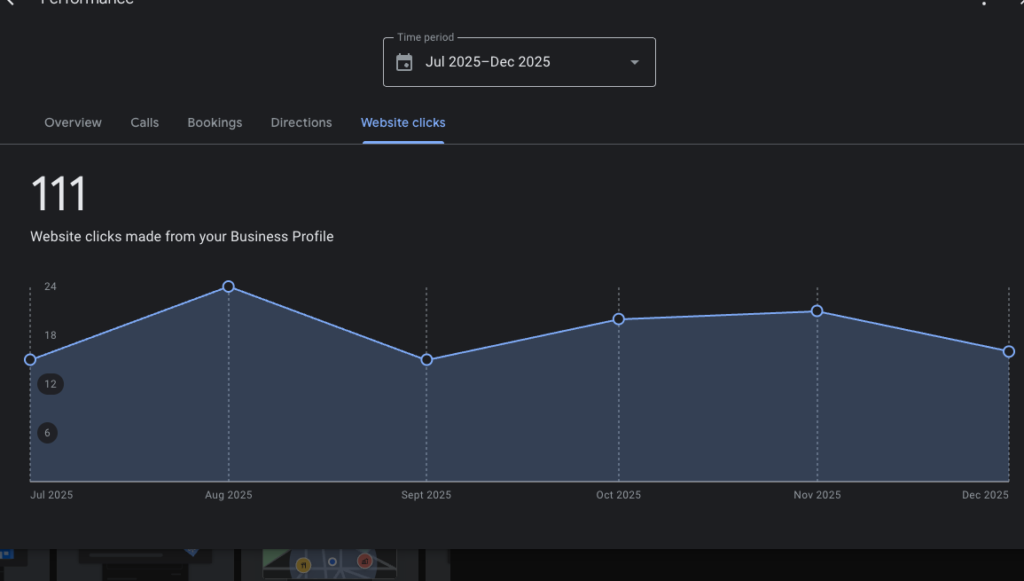Click the "Nov 2025" x-axis label
Screen dimensions: 1024x581
click(817, 495)
